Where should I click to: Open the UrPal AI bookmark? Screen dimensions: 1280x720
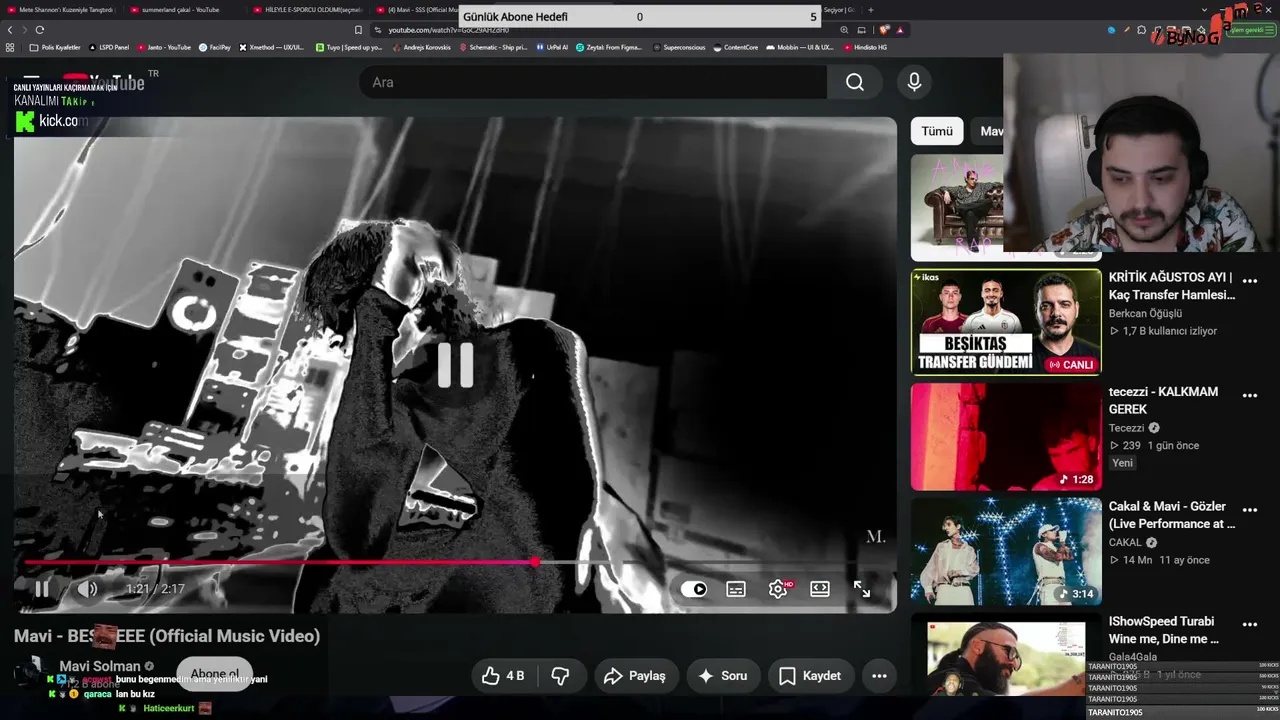[552, 47]
